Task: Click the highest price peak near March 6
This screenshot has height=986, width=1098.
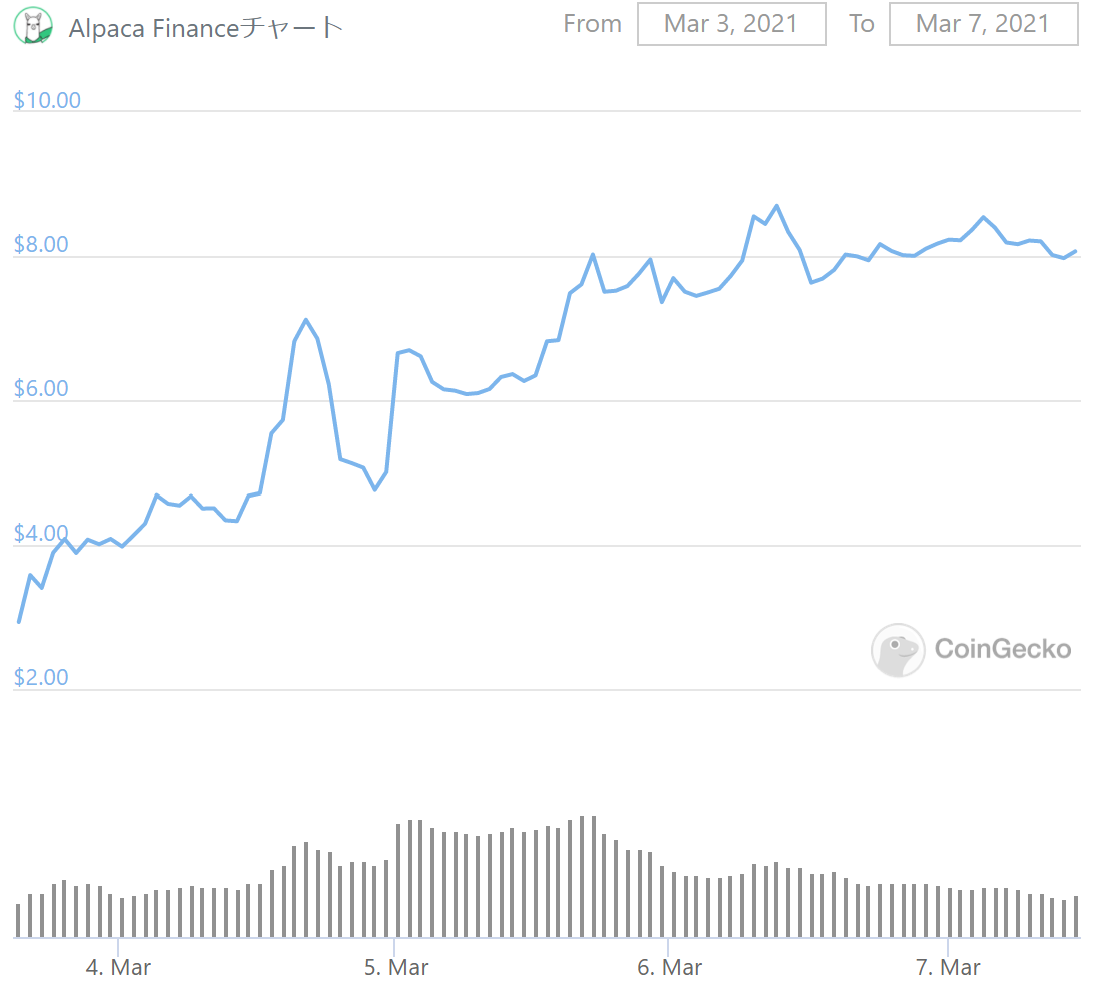Action: click(x=775, y=205)
